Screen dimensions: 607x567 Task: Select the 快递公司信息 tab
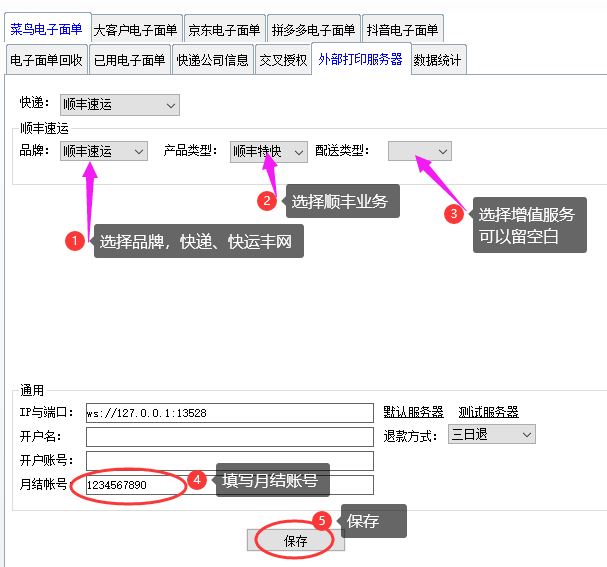coord(212,61)
